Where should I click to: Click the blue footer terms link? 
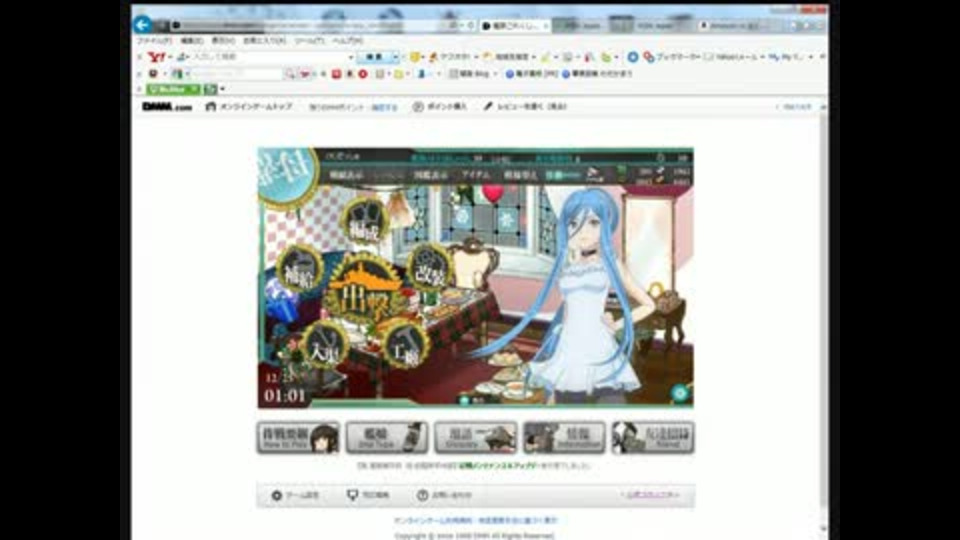(x=475, y=520)
